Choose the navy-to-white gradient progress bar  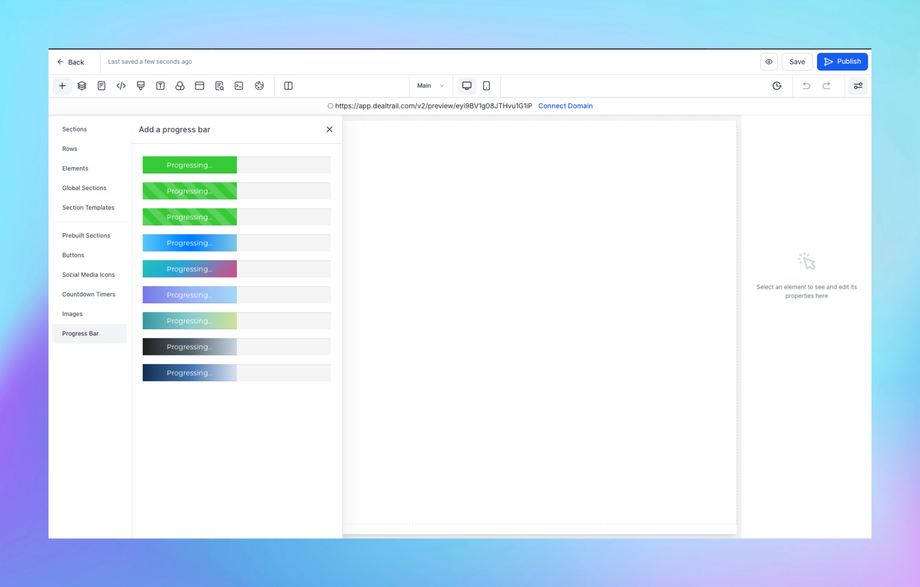click(236, 373)
